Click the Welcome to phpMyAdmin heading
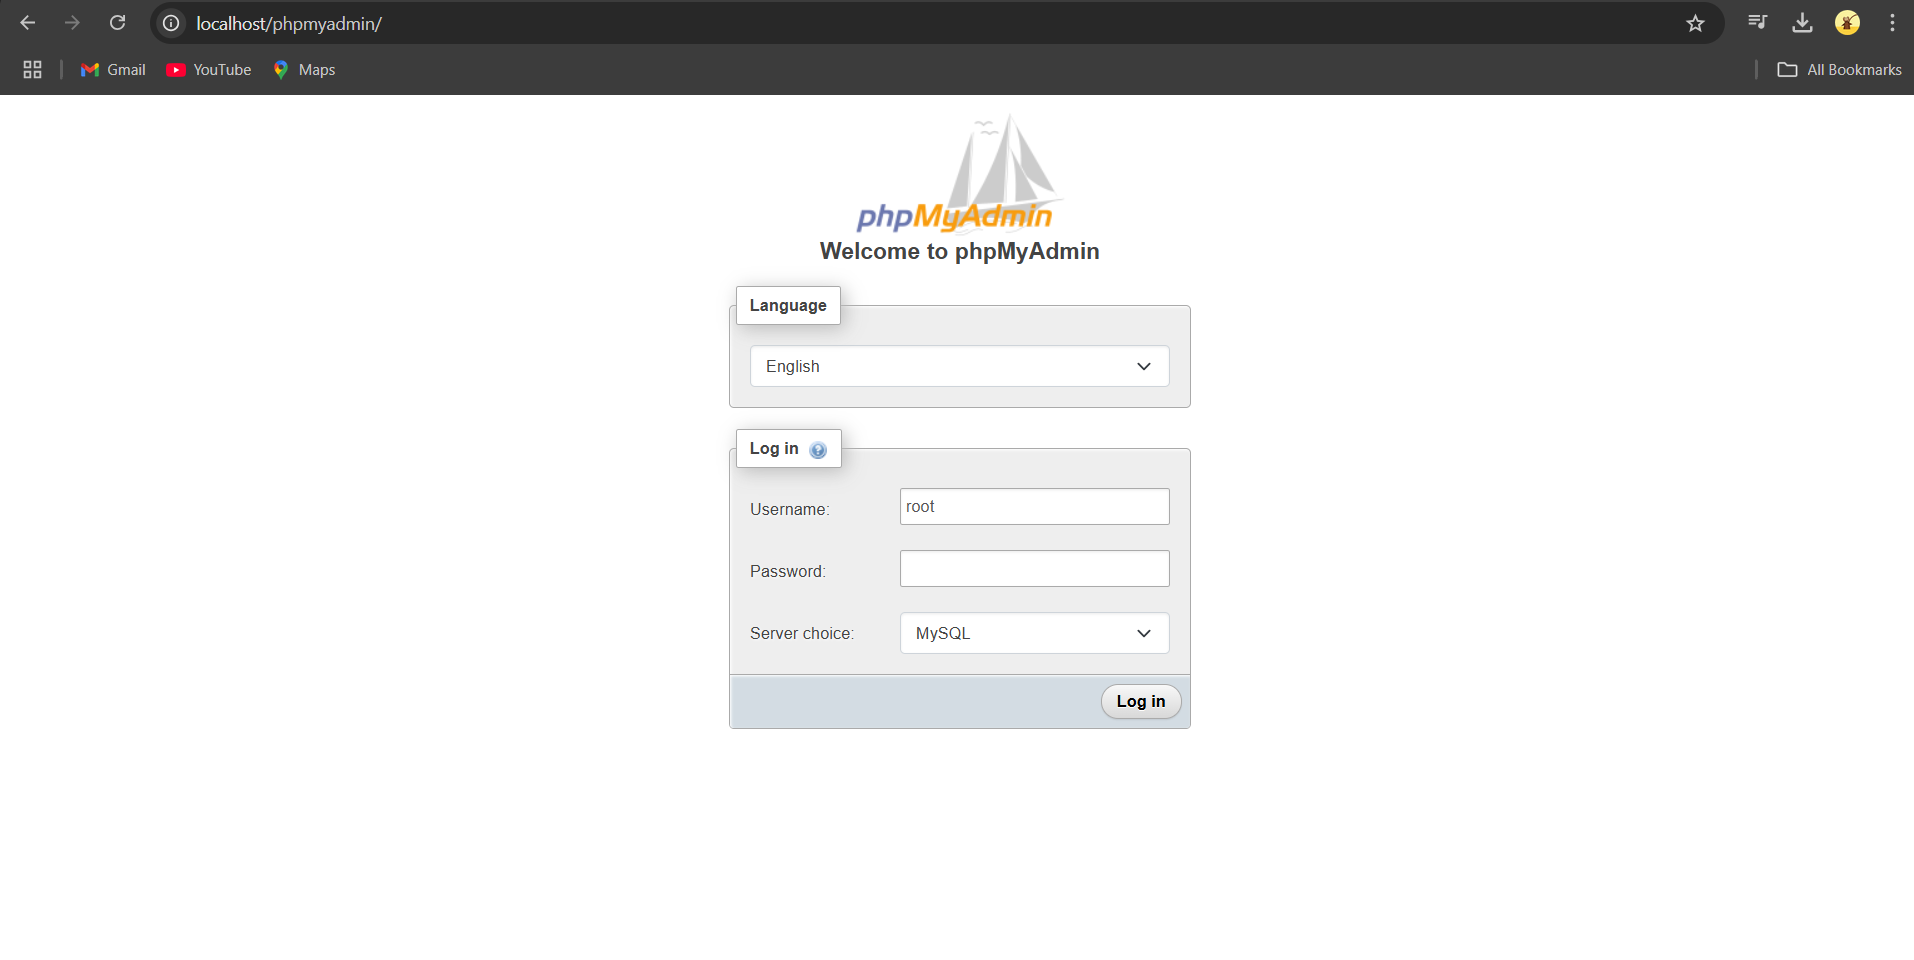This screenshot has width=1914, height=960. 959,251
